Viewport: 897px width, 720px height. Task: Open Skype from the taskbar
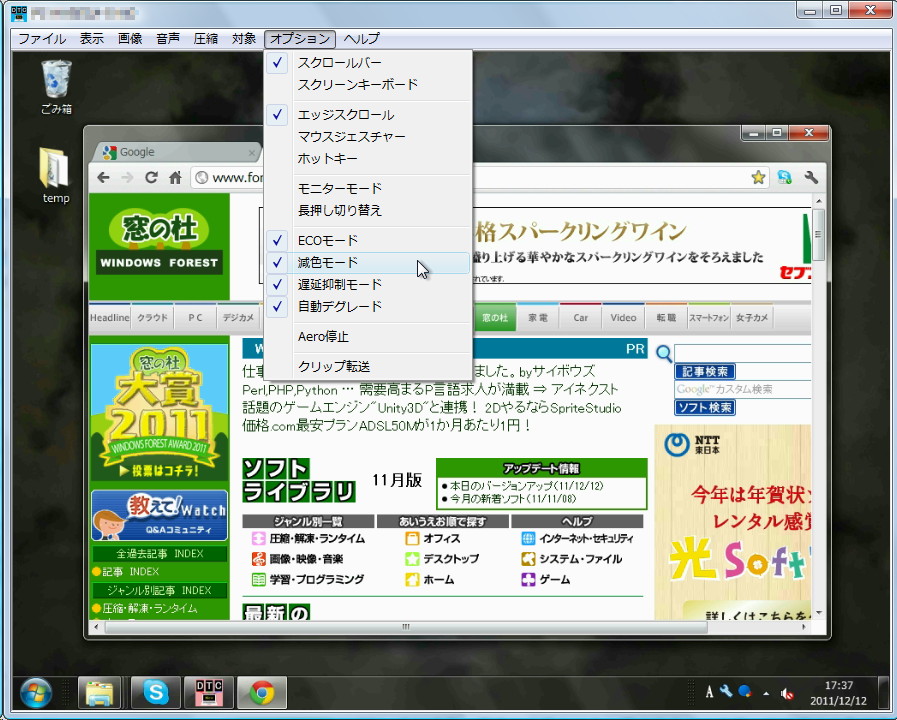(x=155, y=691)
